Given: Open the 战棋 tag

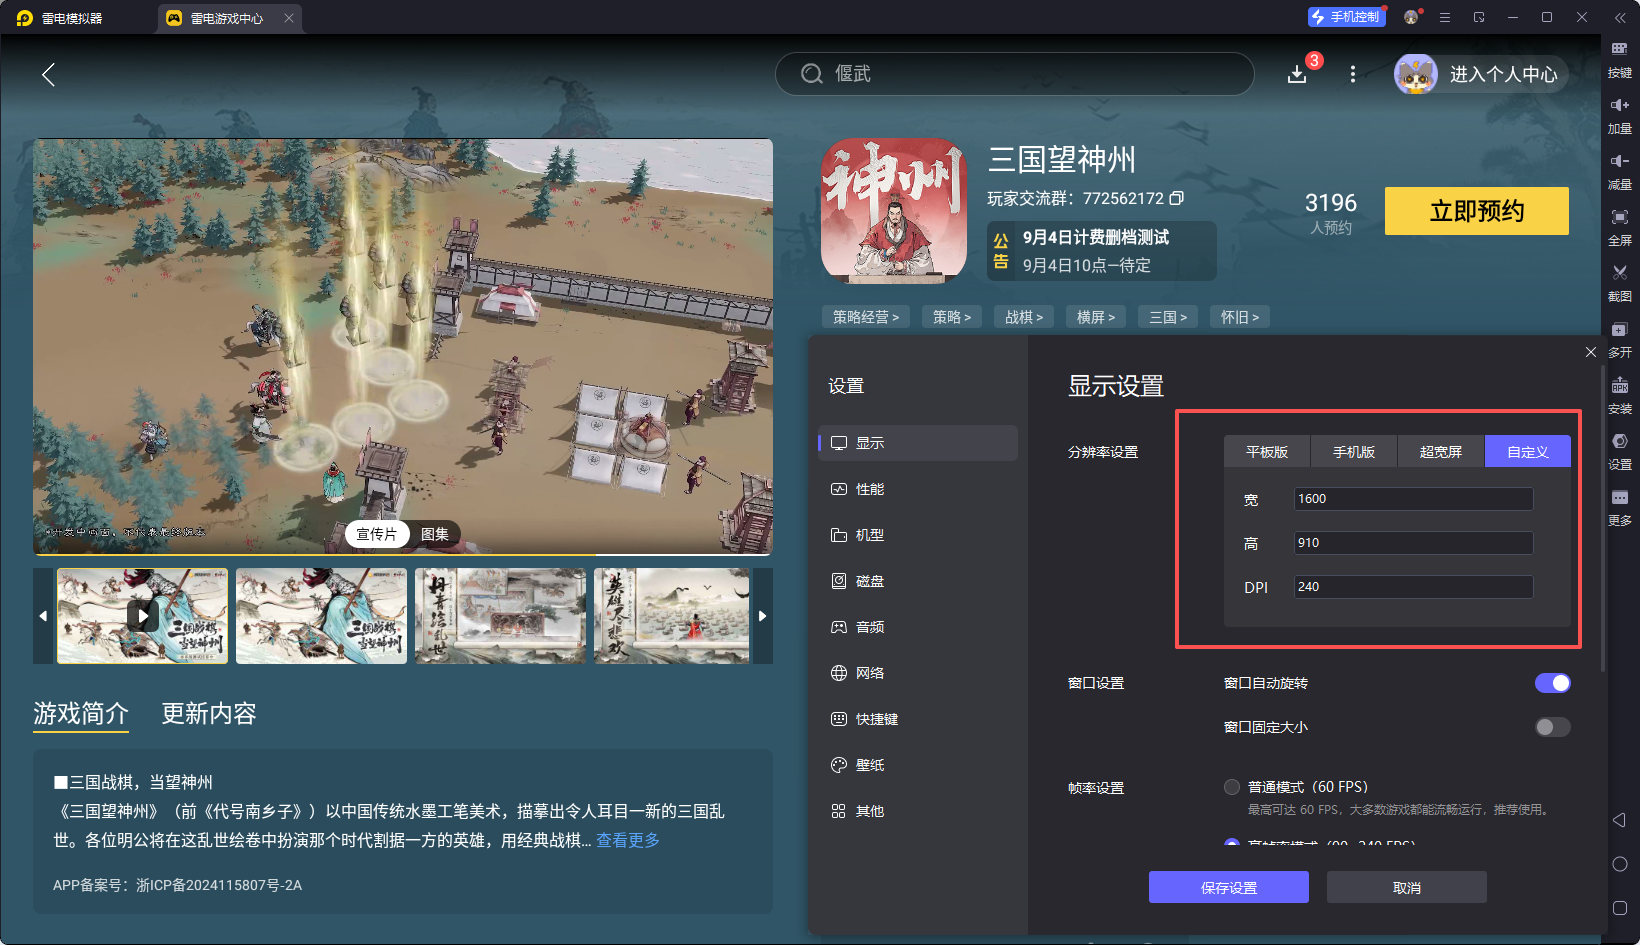Looking at the screenshot, I should [1024, 317].
